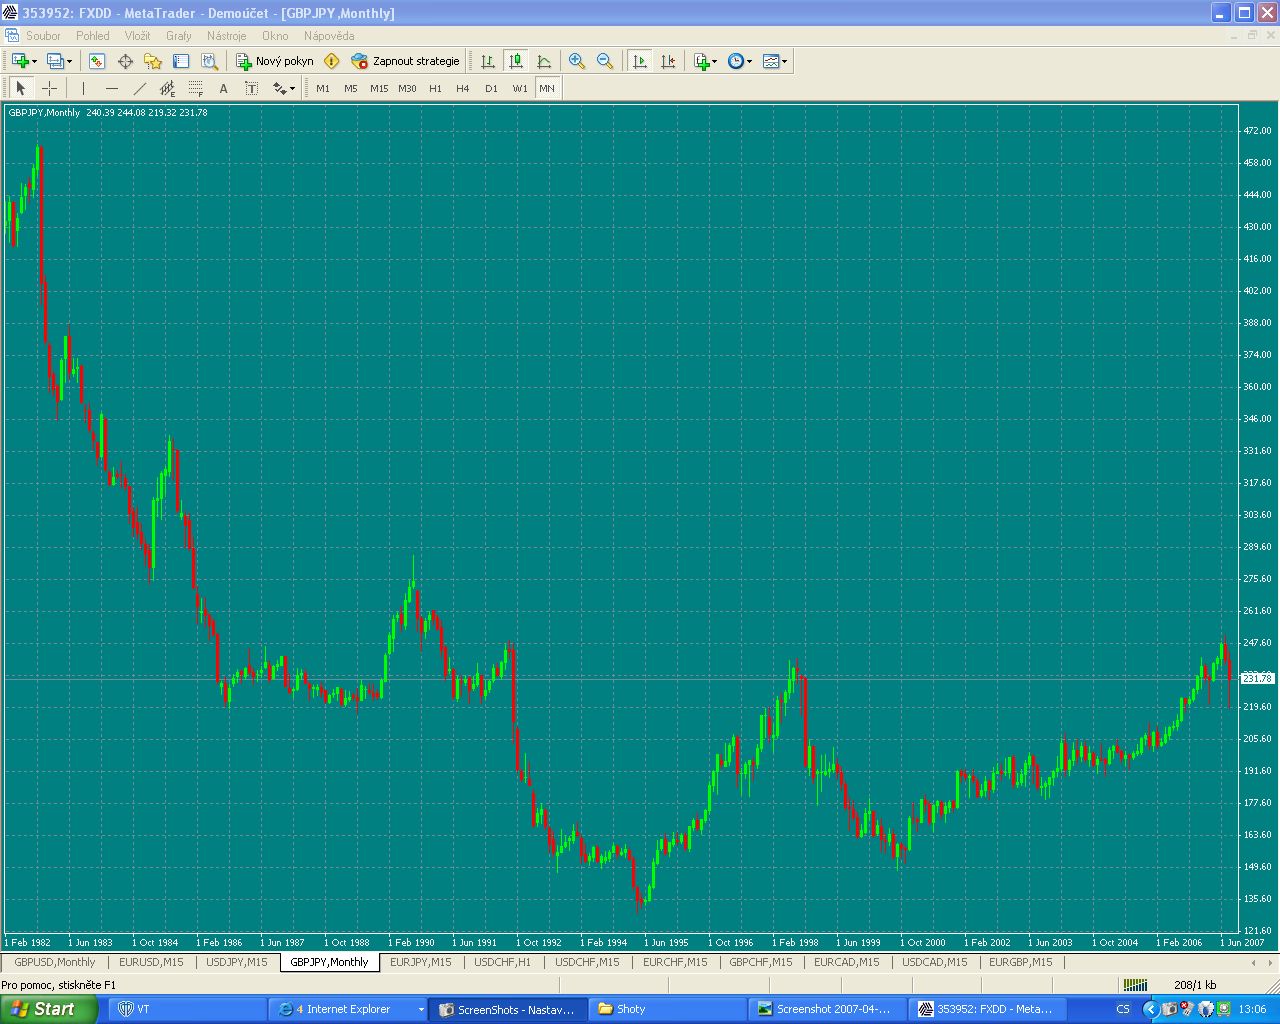Screen dimensions: 1280x1024
Task: Select the vertical line drawing tool
Action: coord(83,88)
